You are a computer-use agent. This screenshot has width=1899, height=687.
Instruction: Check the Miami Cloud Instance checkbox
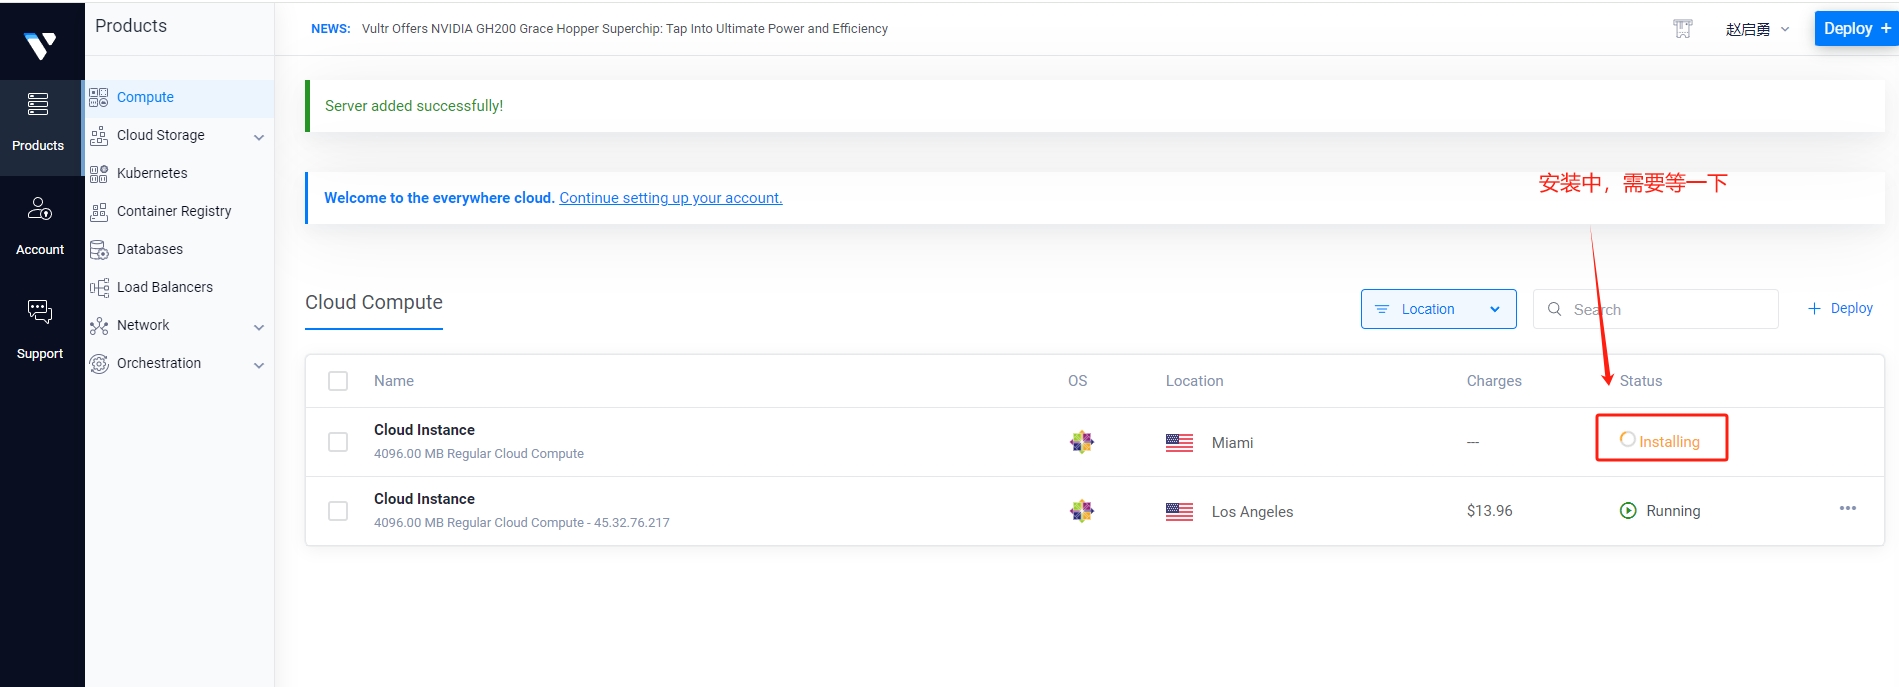tap(338, 442)
